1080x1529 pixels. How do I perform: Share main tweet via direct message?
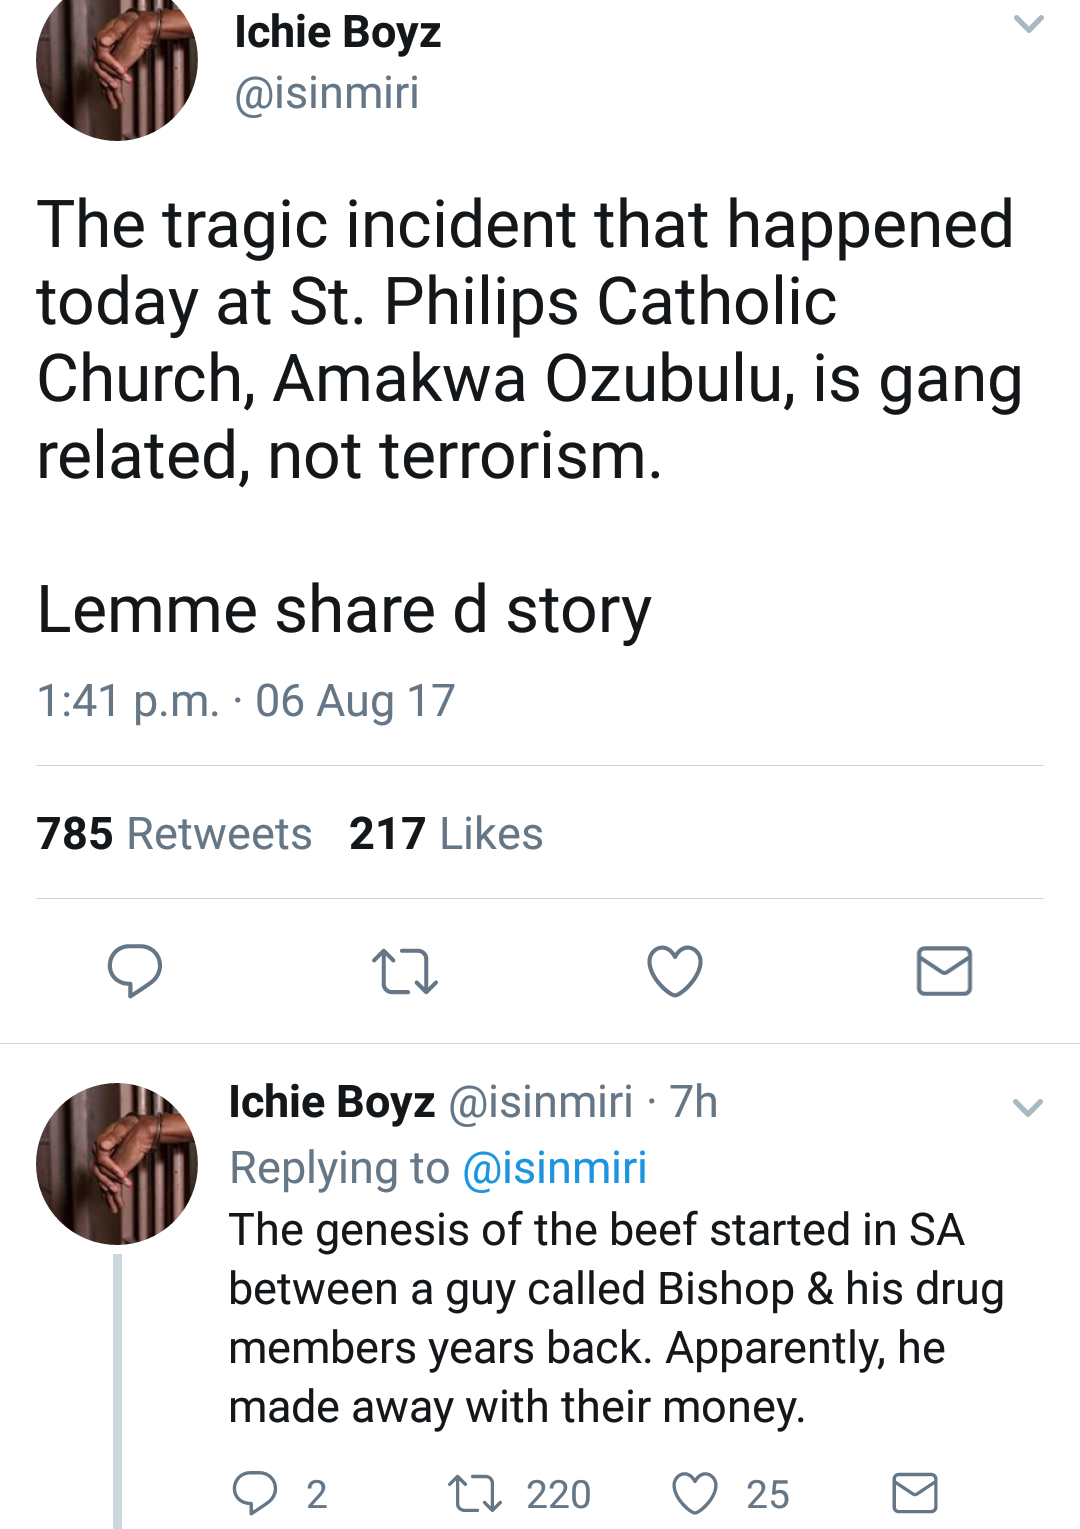[x=944, y=971]
